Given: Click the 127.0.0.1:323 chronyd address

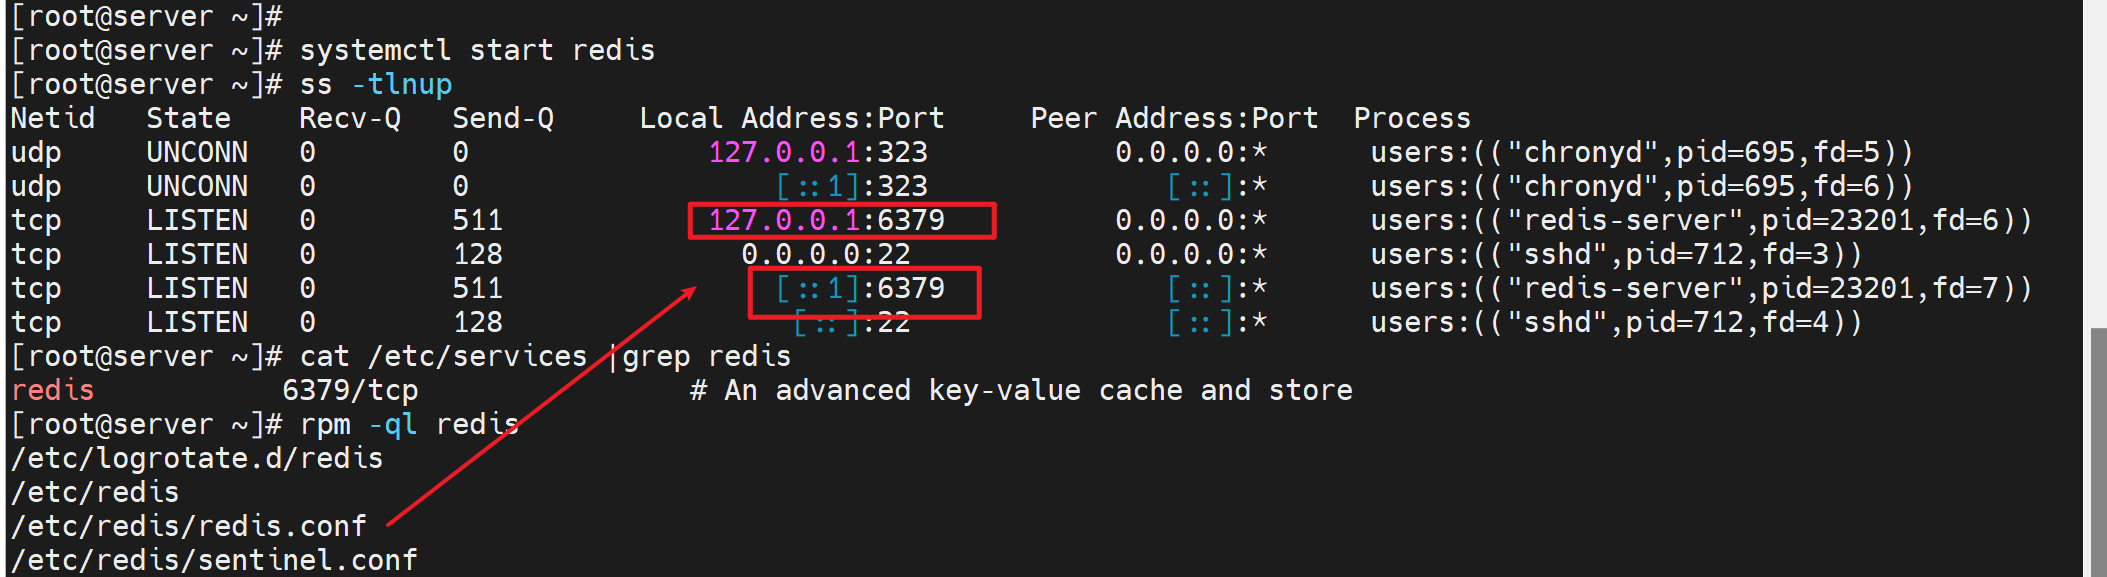Looking at the screenshot, I should pyautogui.click(x=818, y=152).
